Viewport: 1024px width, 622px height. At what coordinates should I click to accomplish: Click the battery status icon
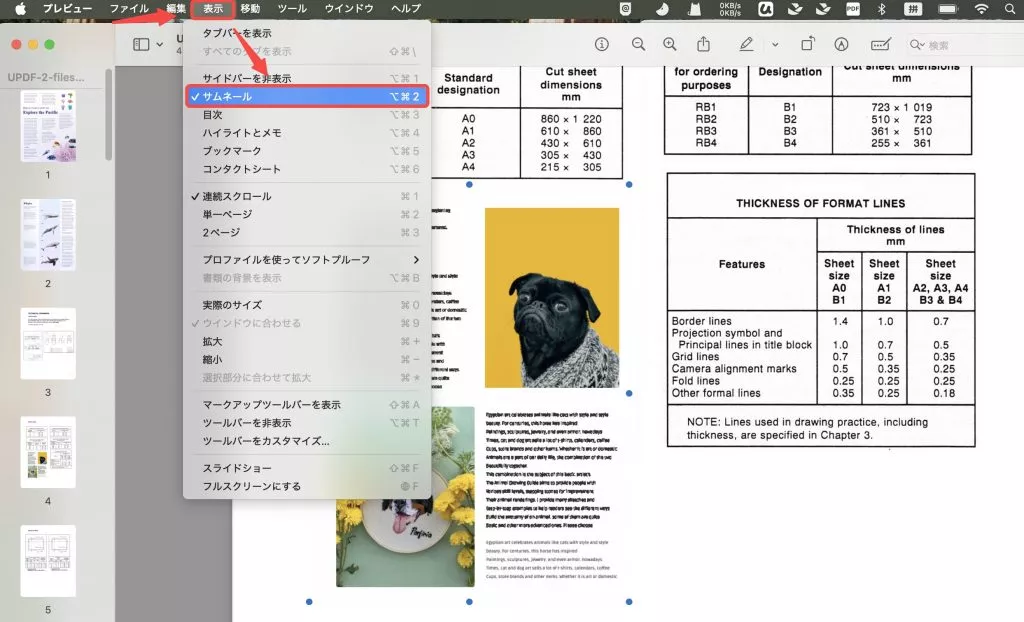[948, 8]
